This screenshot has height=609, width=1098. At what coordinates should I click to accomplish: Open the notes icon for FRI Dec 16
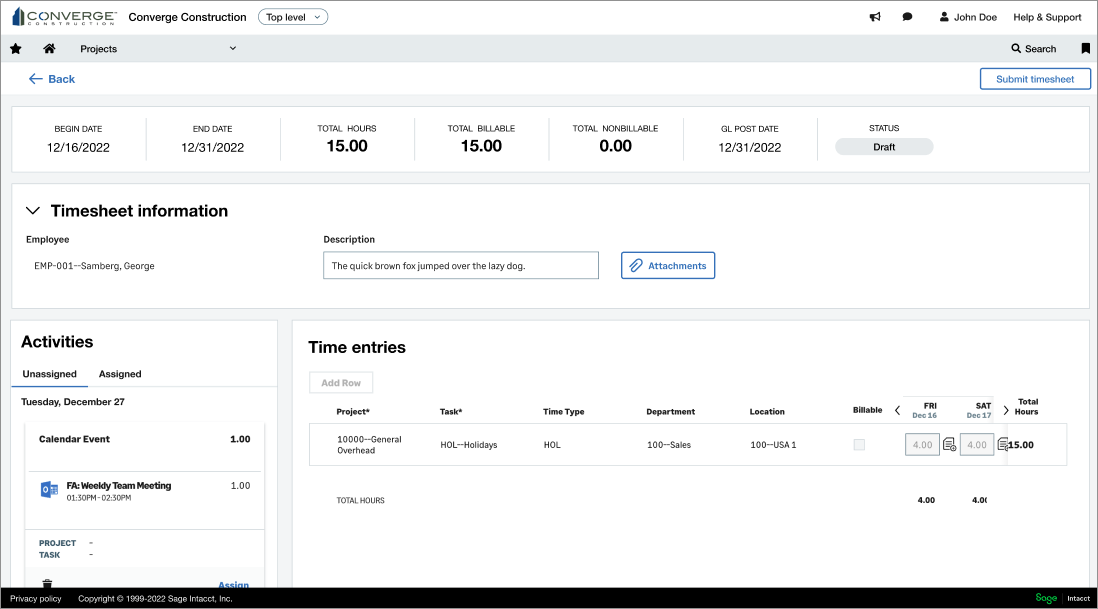[949, 445]
